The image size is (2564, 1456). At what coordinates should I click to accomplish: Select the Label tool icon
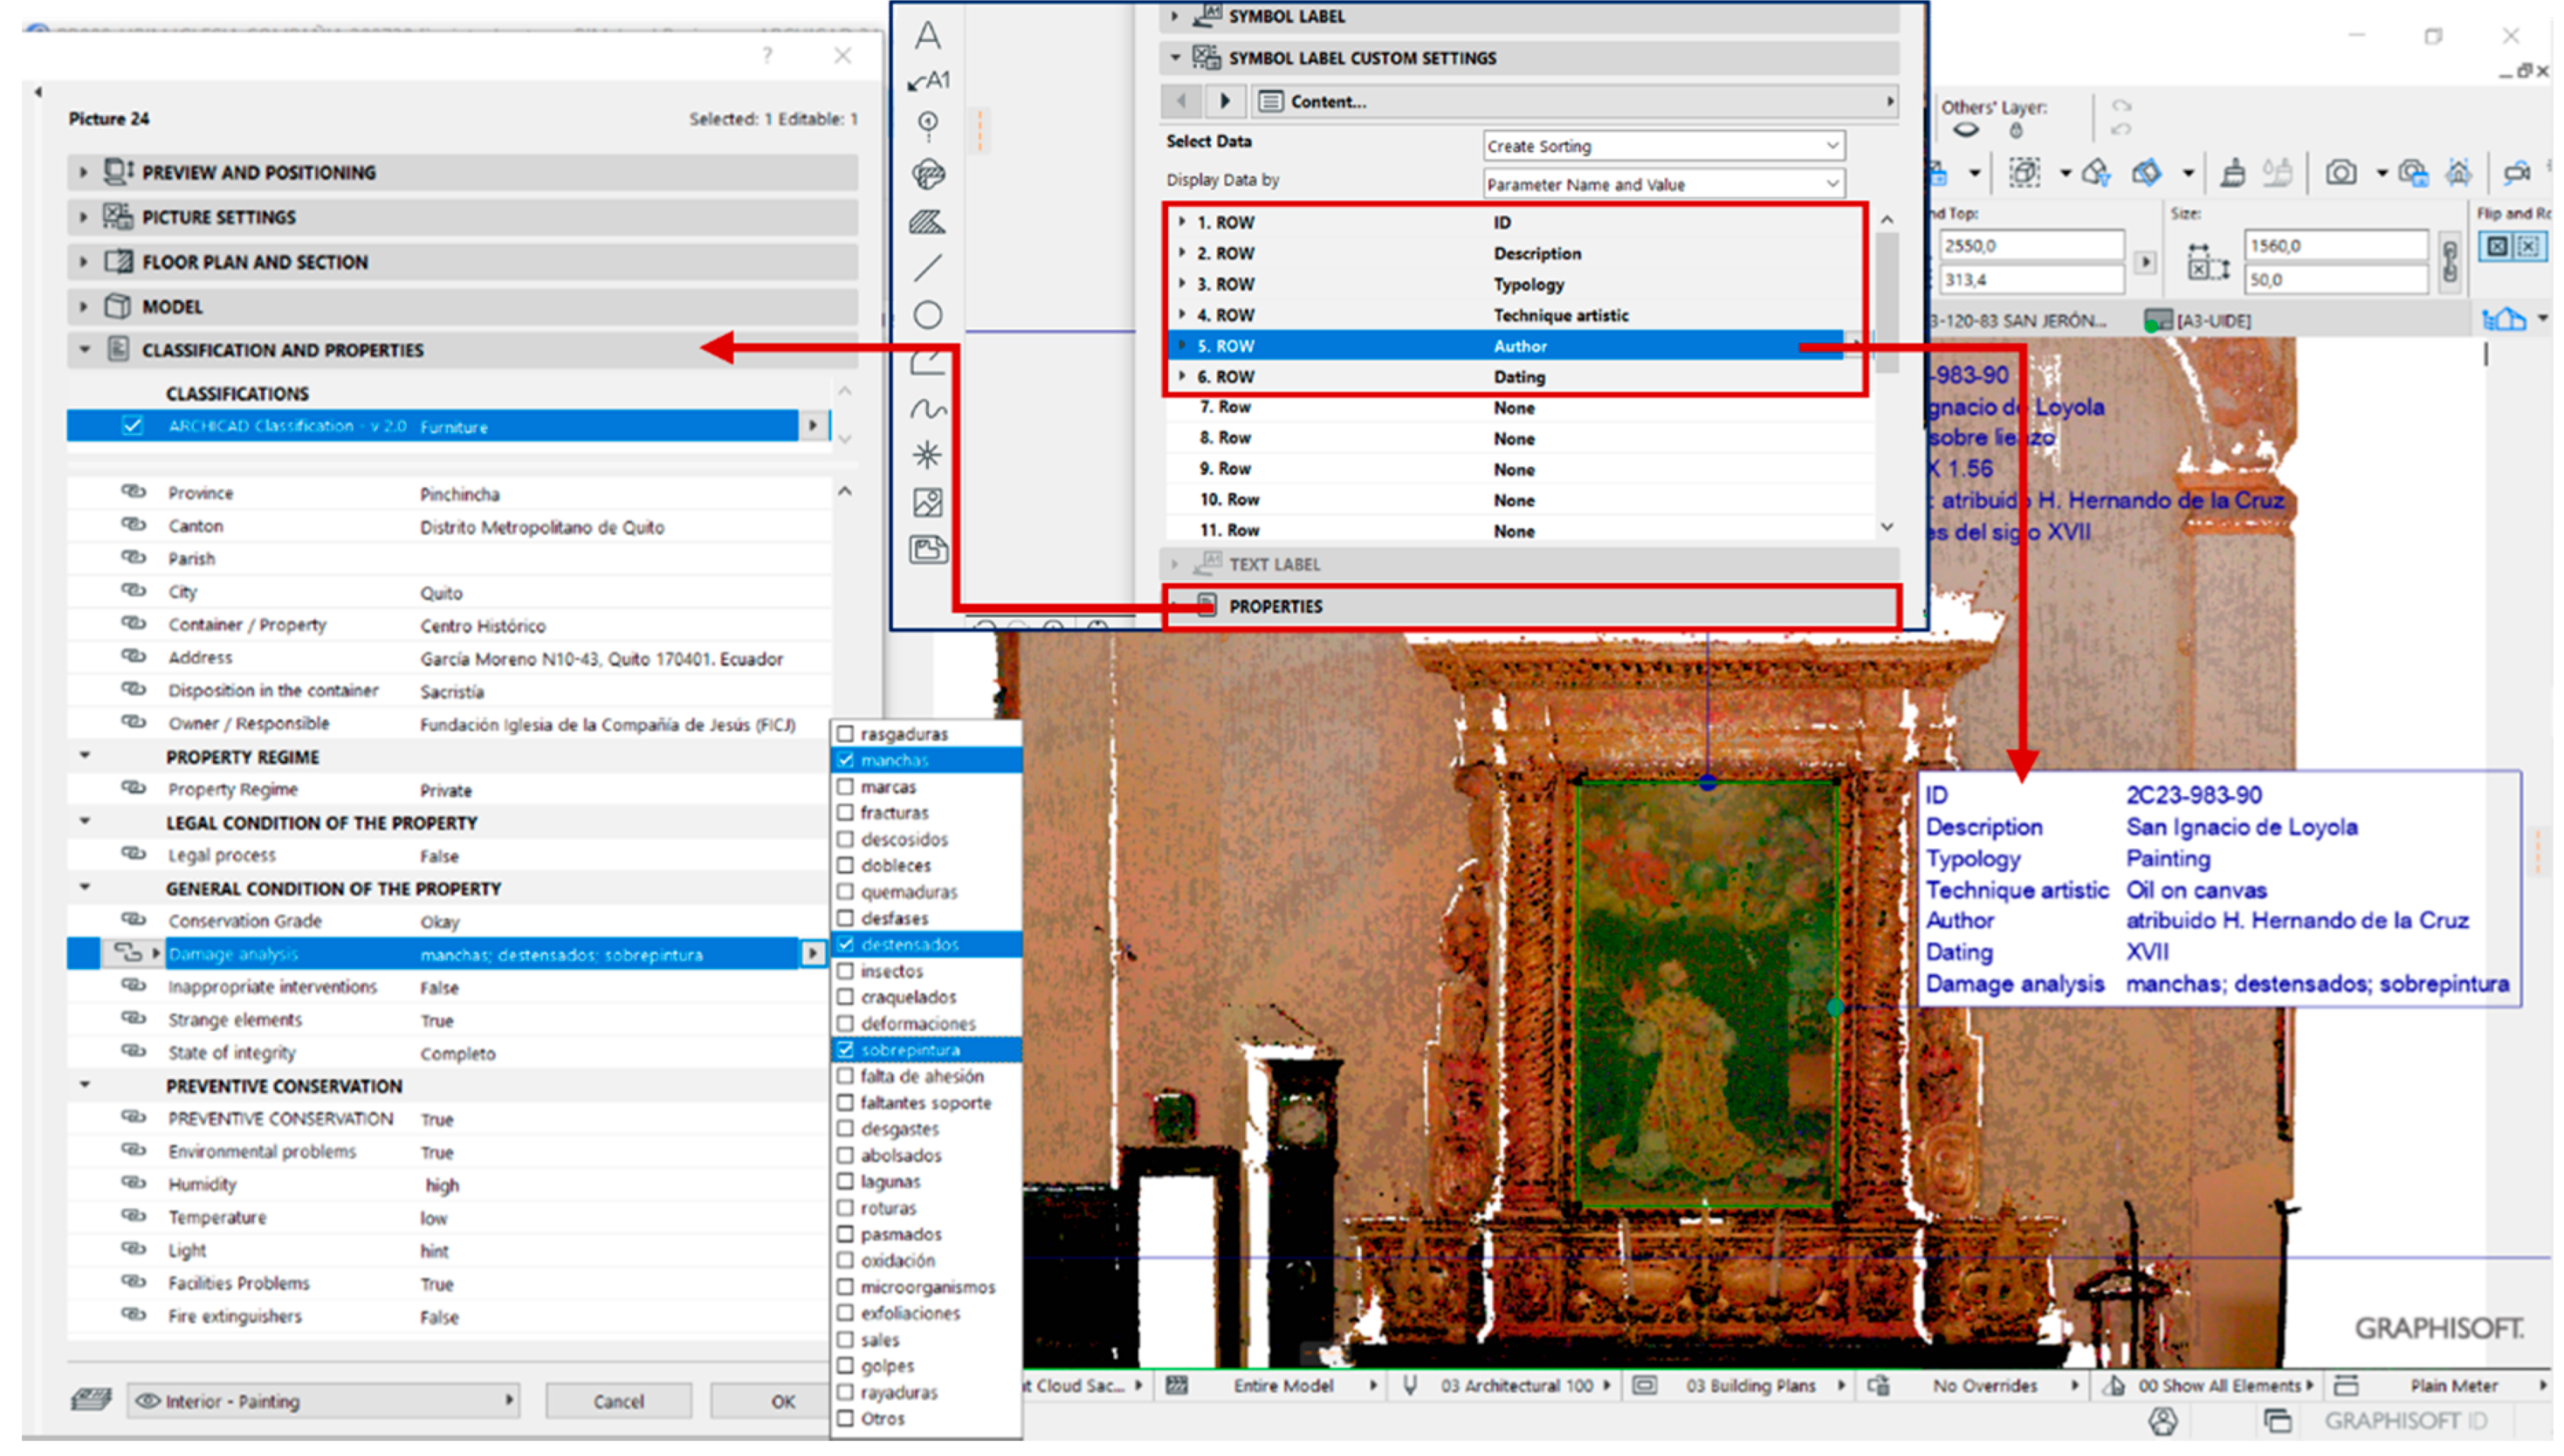pyautogui.click(x=928, y=80)
